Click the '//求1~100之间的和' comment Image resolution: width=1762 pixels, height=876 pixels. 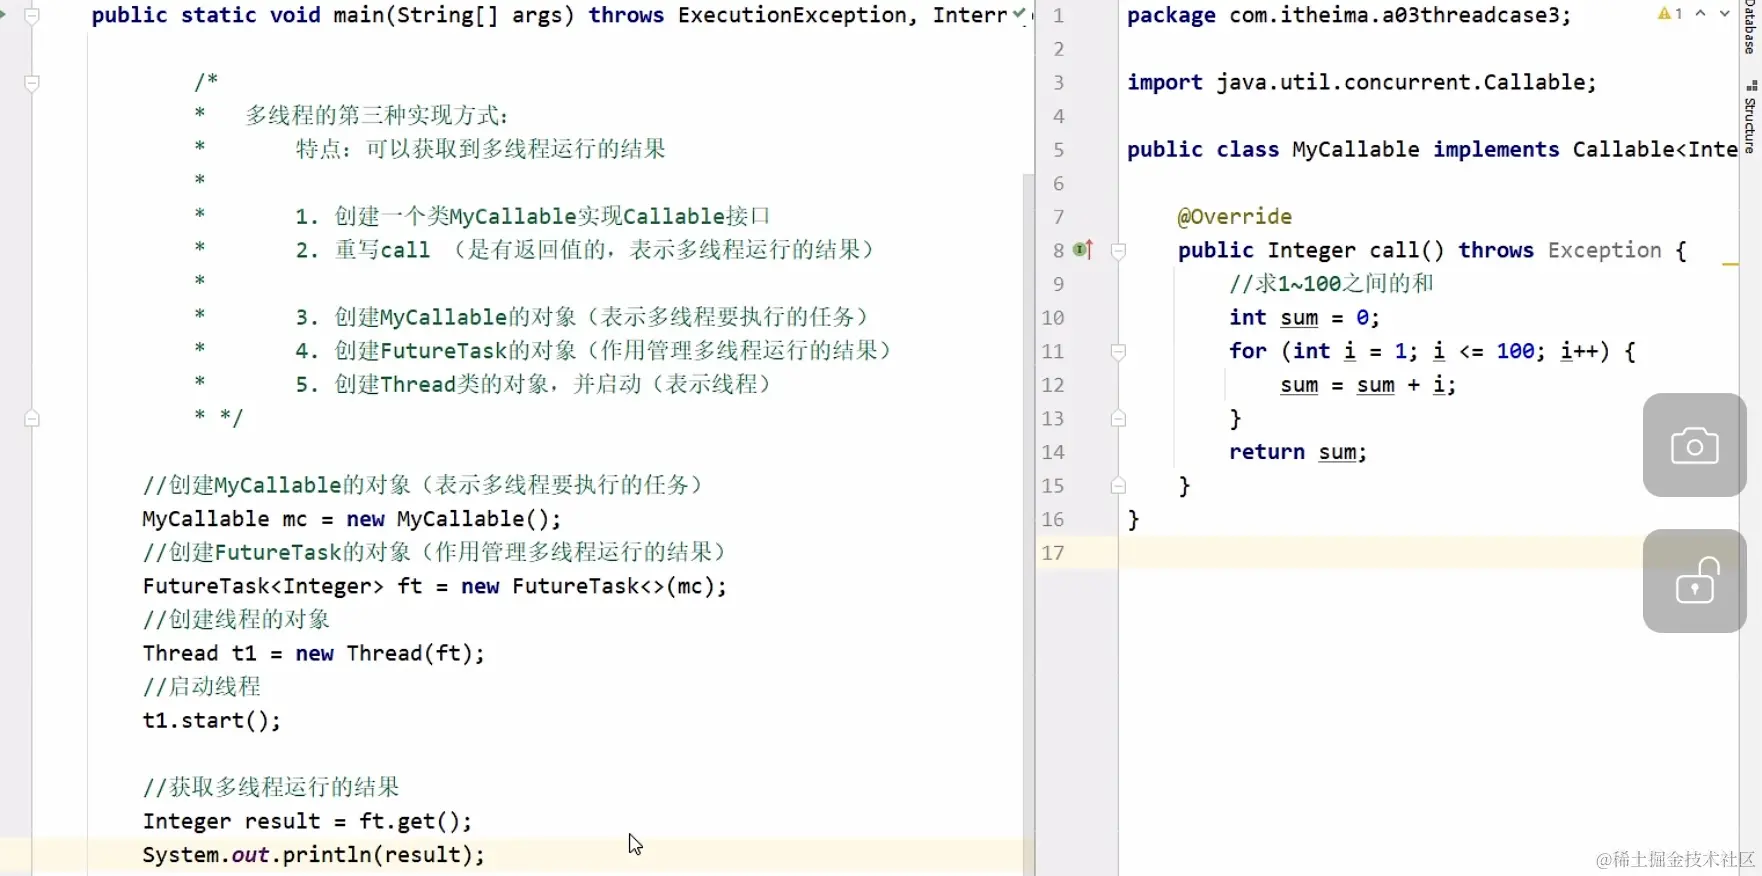[1331, 284]
